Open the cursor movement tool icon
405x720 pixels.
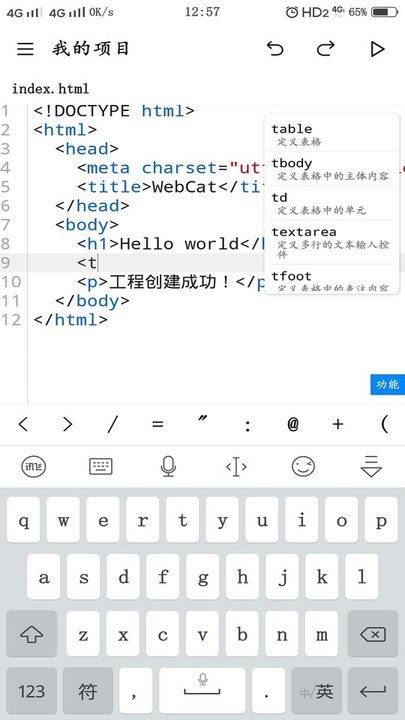pyautogui.click(x=236, y=467)
